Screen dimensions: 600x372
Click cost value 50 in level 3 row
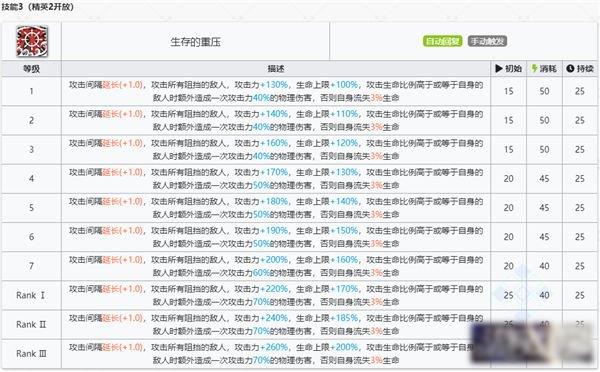[x=544, y=149]
